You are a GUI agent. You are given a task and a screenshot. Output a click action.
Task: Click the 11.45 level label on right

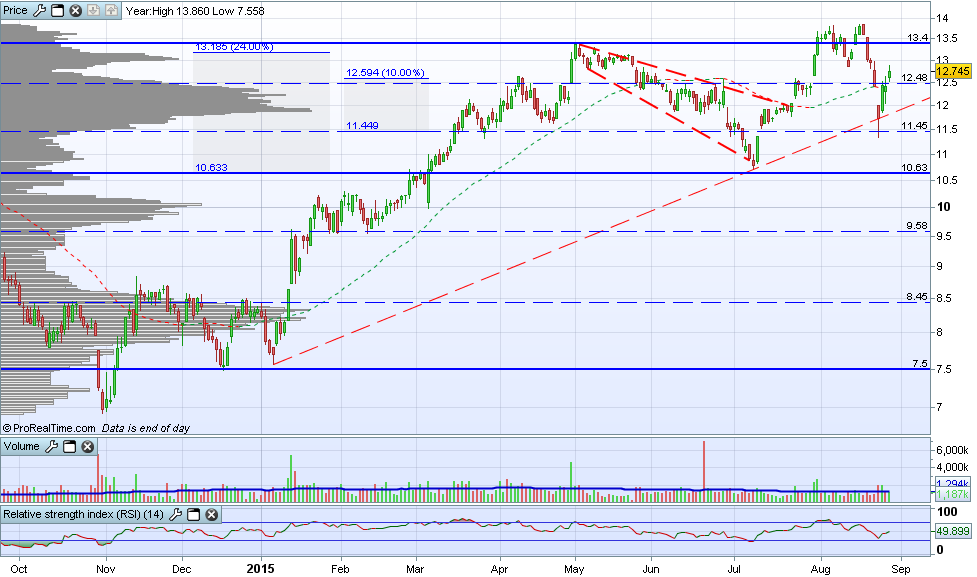914,126
